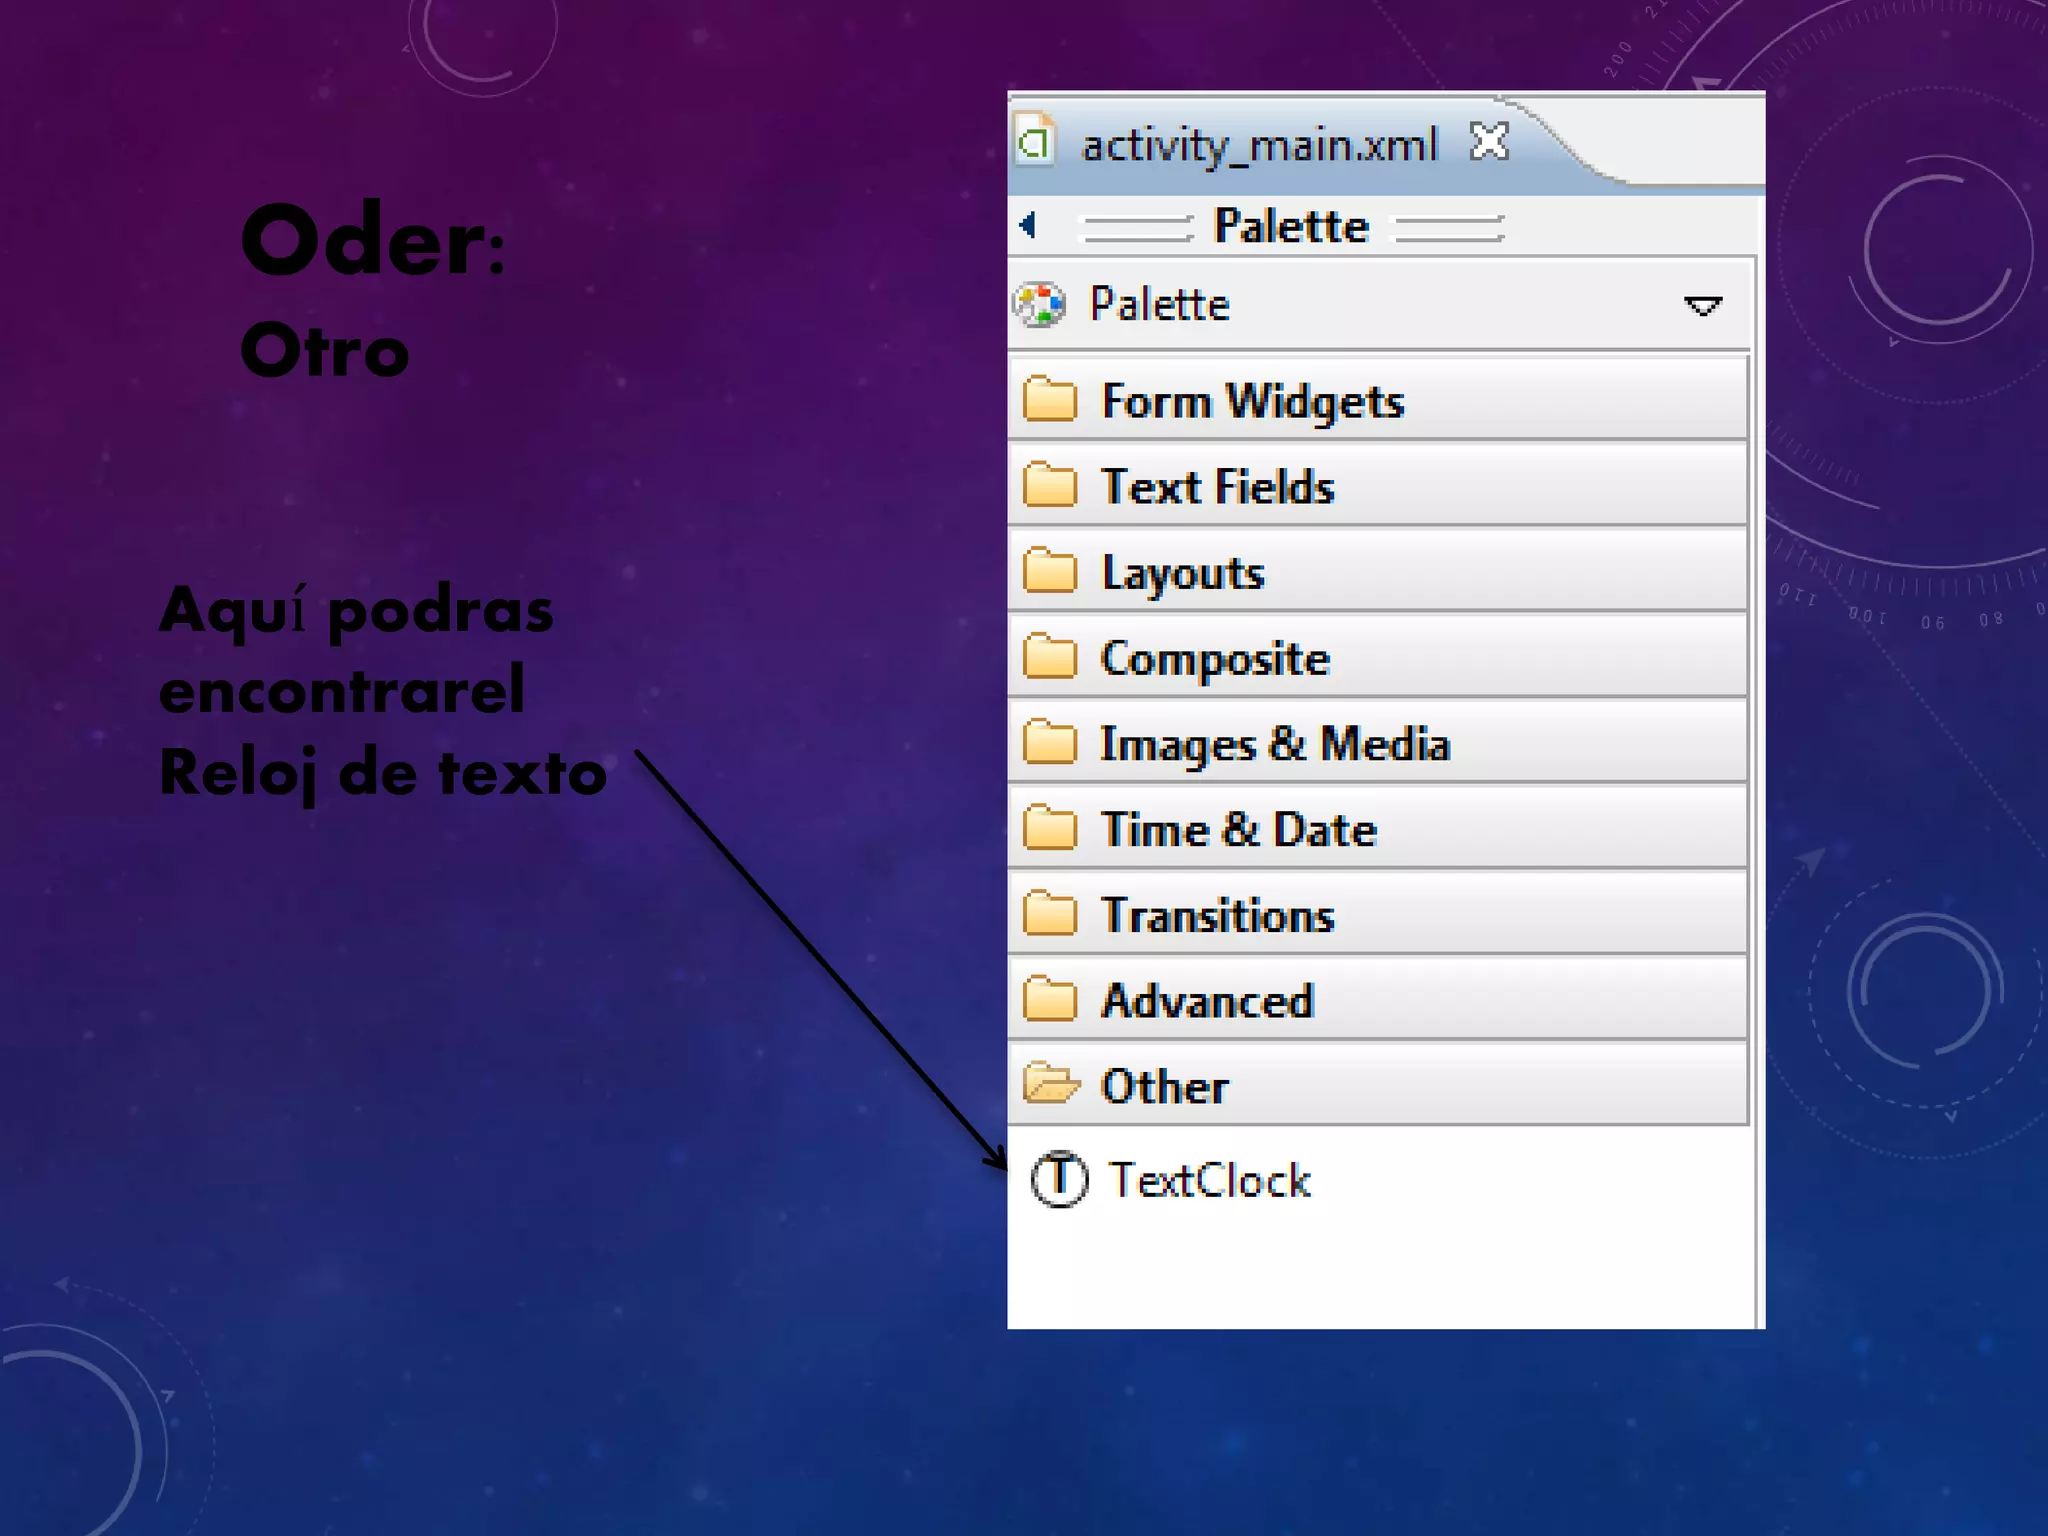
Task: Close the activity_main.xml tab
Action: tap(1489, 142)
